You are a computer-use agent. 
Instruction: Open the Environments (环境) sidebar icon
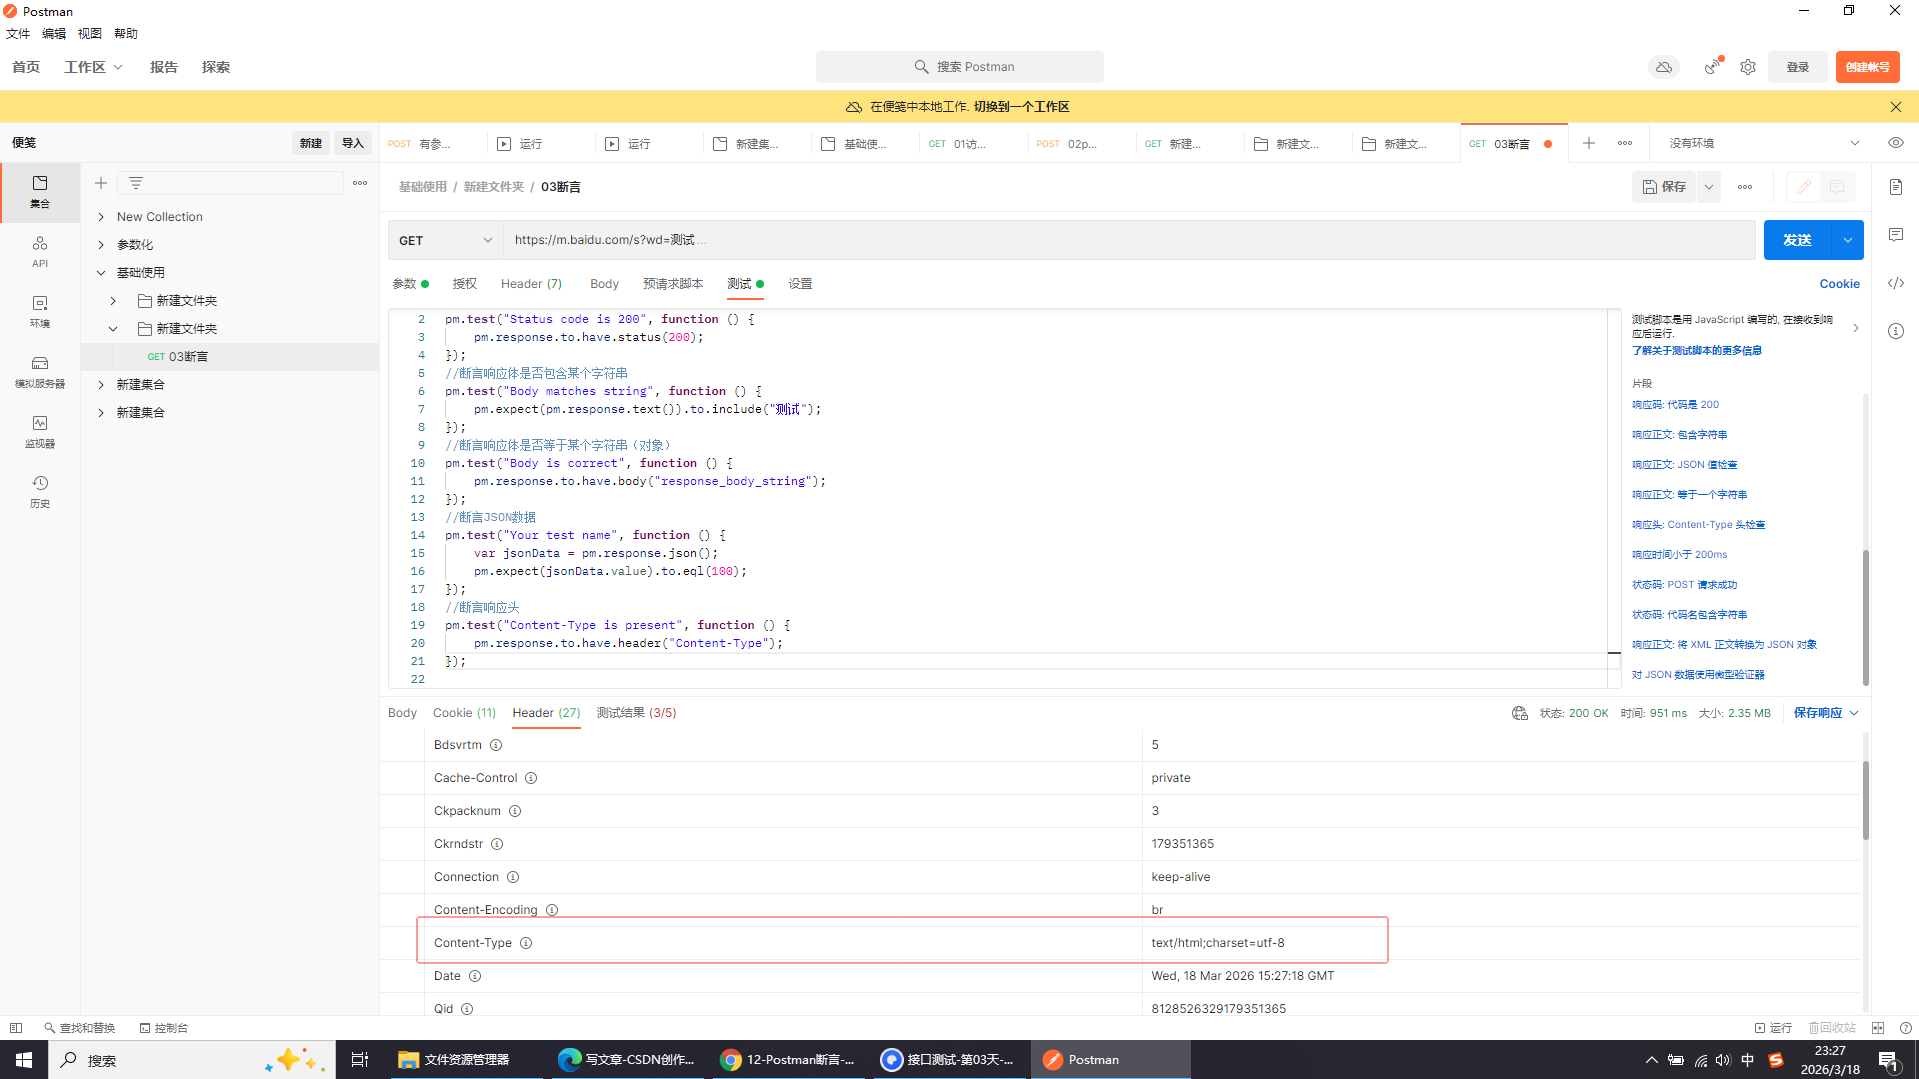coord(40,311)
